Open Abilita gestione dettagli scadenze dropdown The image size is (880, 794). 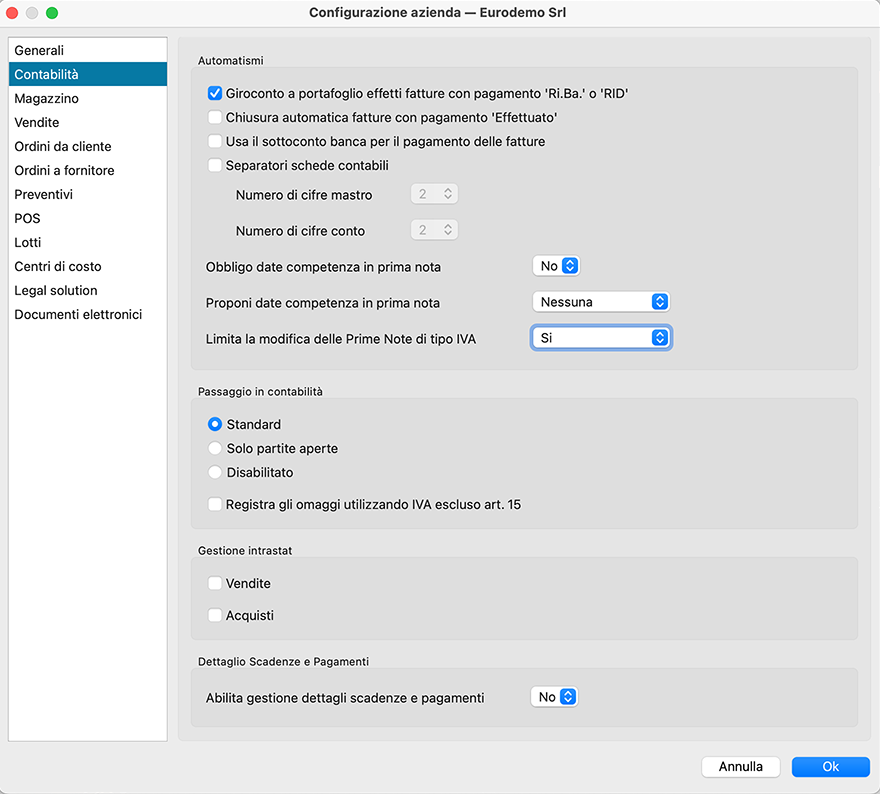(x=555, y=697)
